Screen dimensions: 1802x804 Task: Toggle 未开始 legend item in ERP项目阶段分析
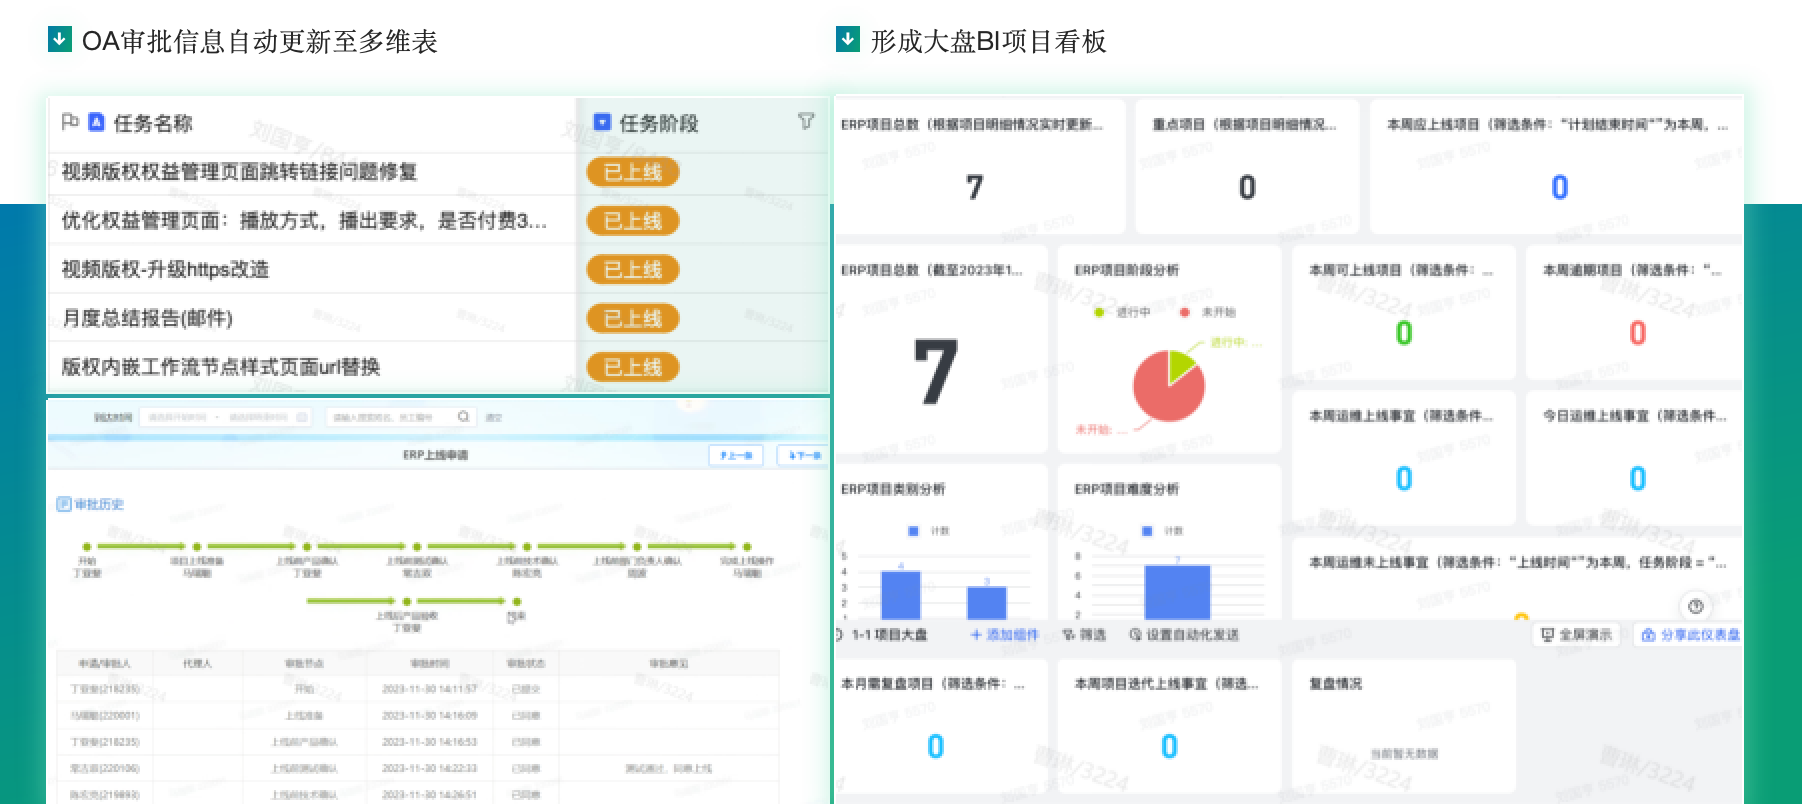pos(1207,312)
